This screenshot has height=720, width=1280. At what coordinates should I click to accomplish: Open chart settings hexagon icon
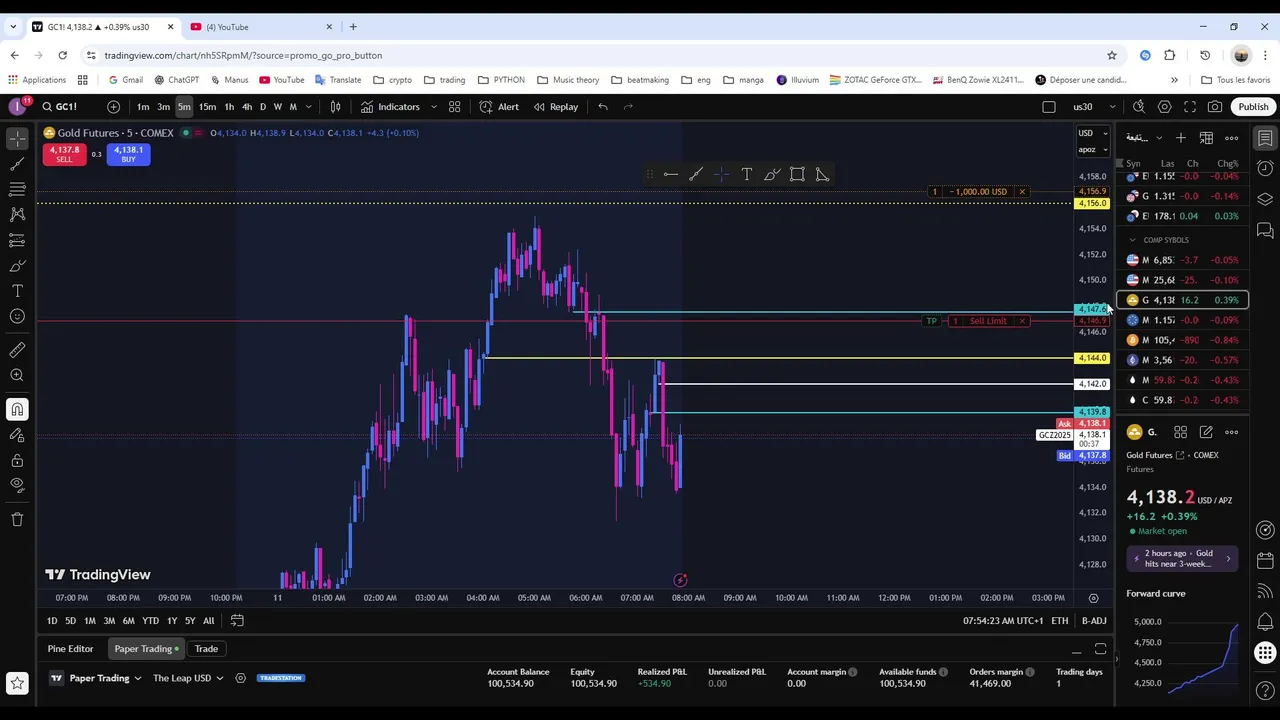point(1164,107)
